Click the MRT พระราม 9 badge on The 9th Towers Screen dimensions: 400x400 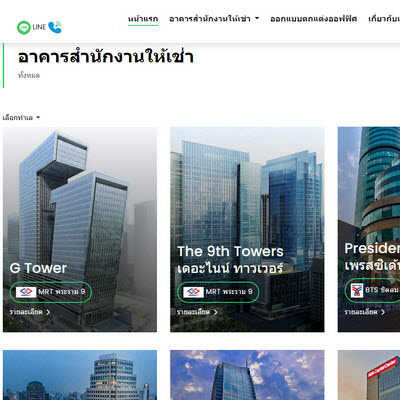218,292
